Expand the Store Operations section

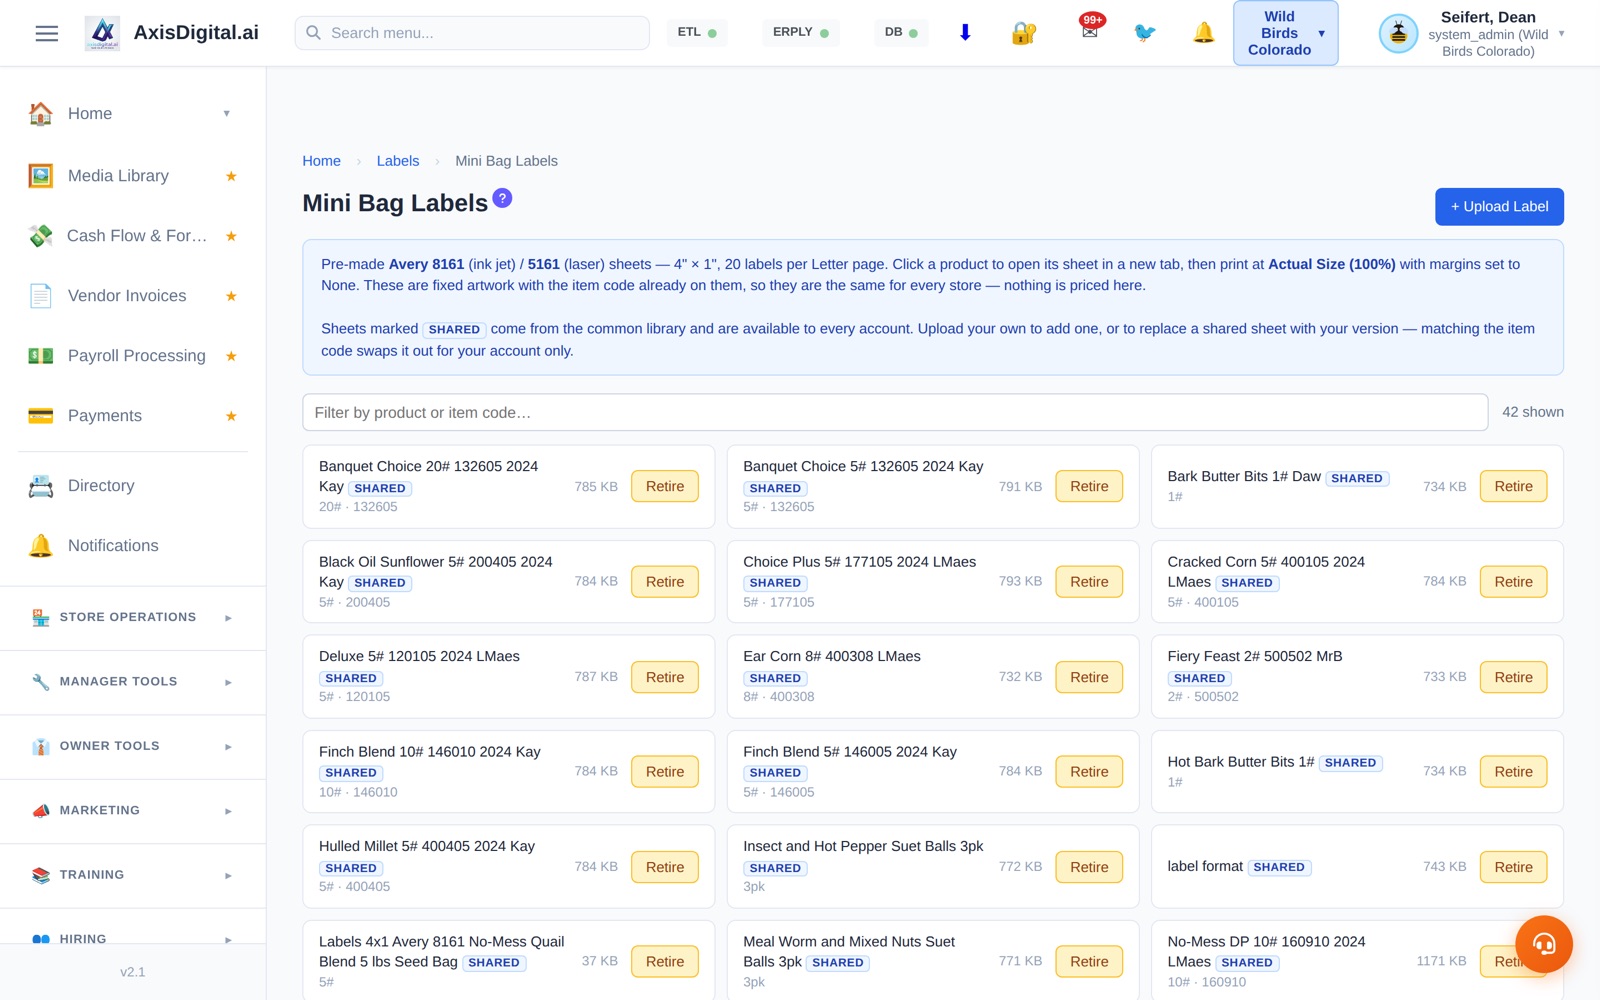tap(228, 618)
